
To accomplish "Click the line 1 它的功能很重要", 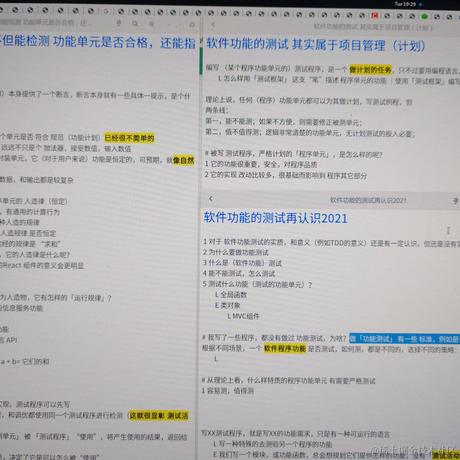I will coord(261,164).
